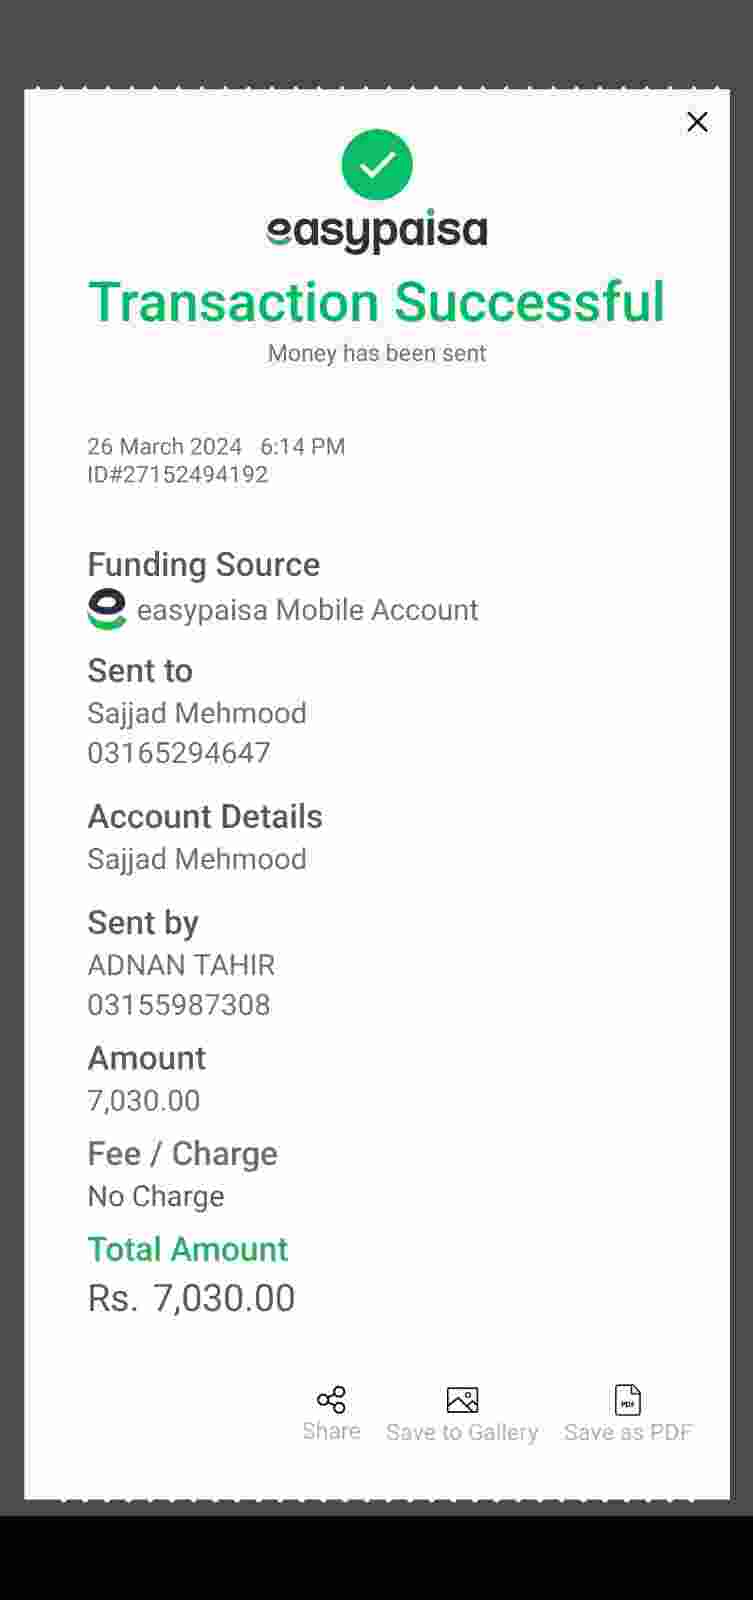
Task: Tap the Save to Gallery picture icon
Action: [462, 1399]
